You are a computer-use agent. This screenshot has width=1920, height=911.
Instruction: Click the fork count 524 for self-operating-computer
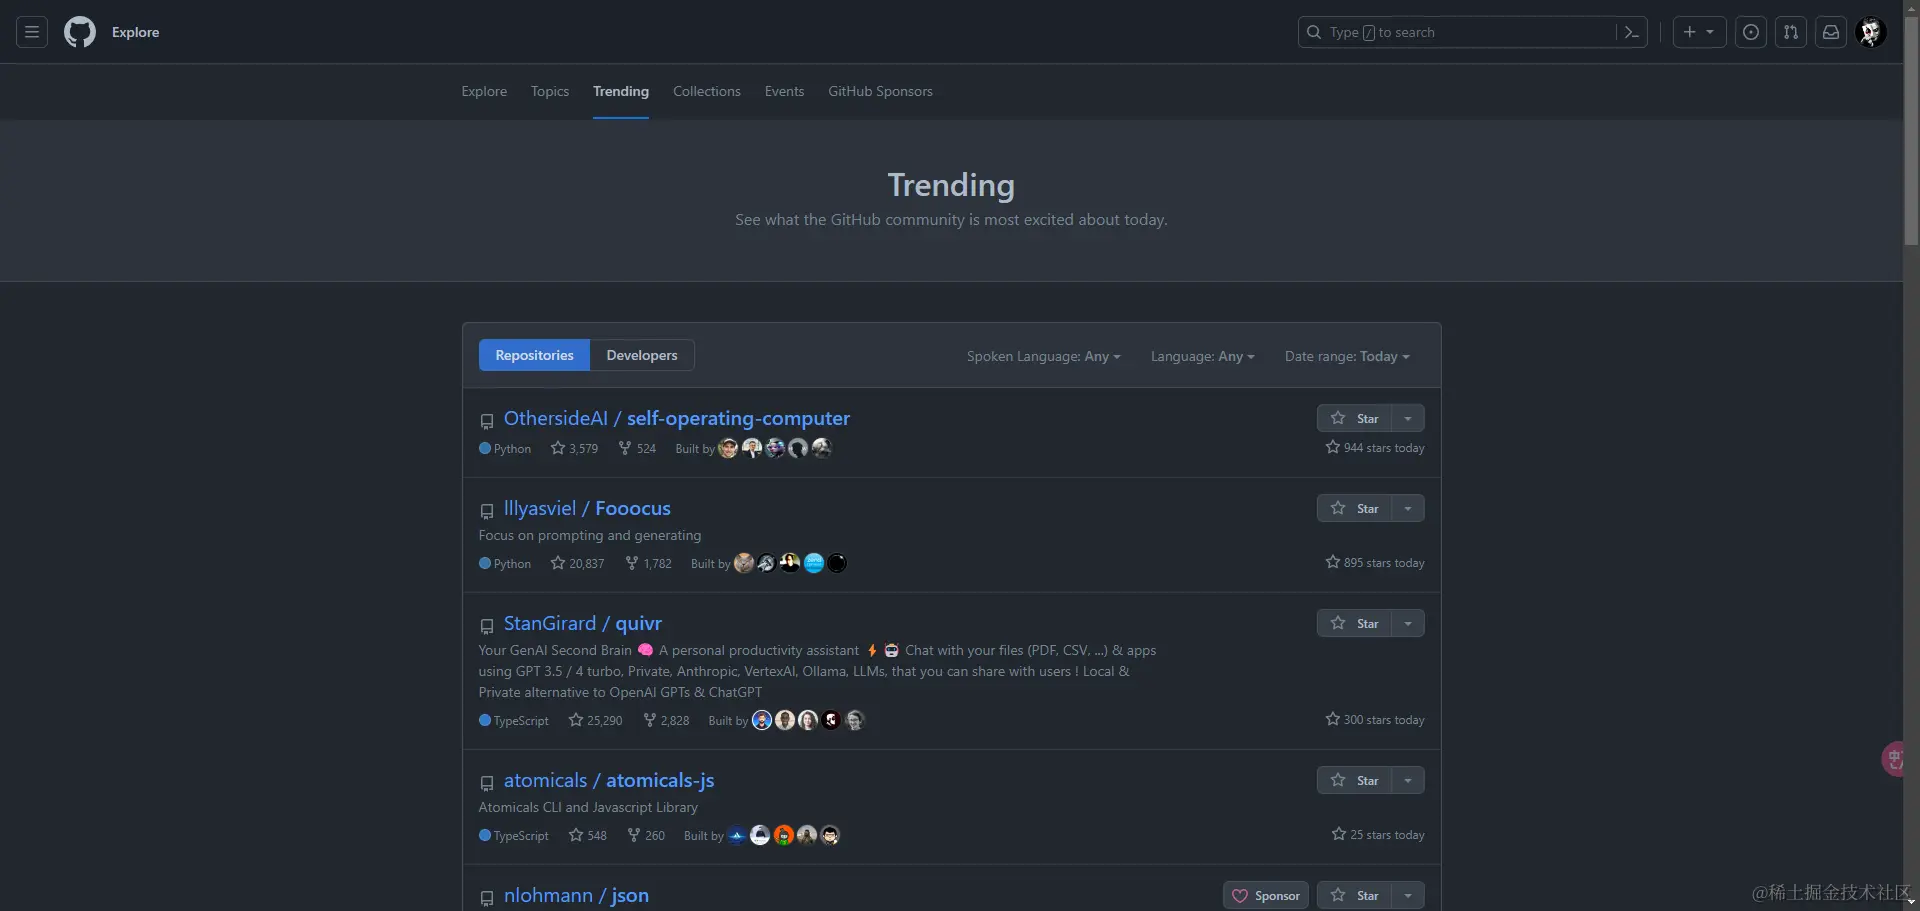(637, 449)
